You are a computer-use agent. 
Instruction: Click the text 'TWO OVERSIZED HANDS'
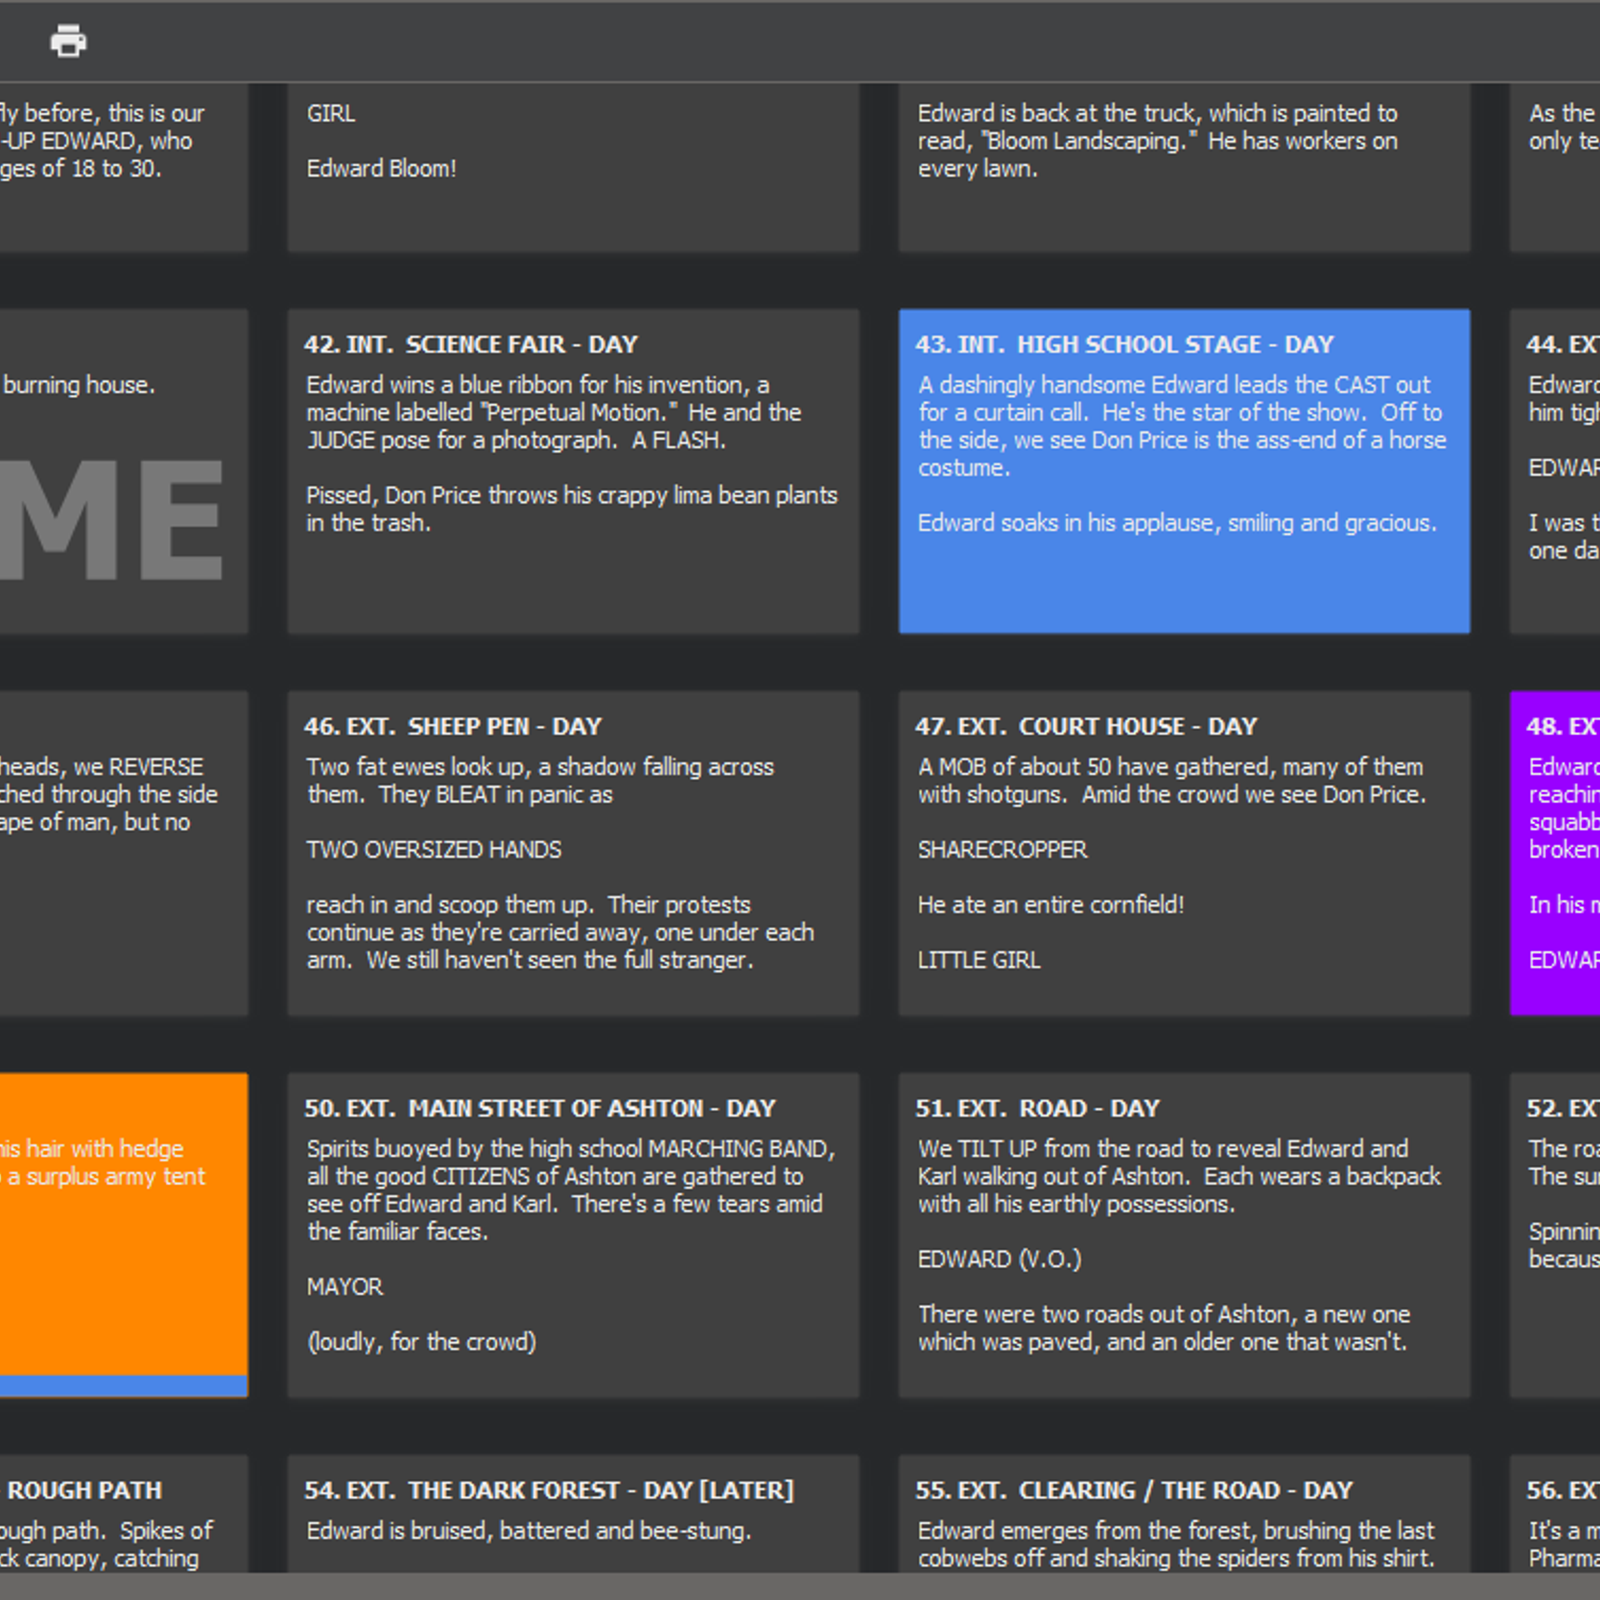[434, 849]
